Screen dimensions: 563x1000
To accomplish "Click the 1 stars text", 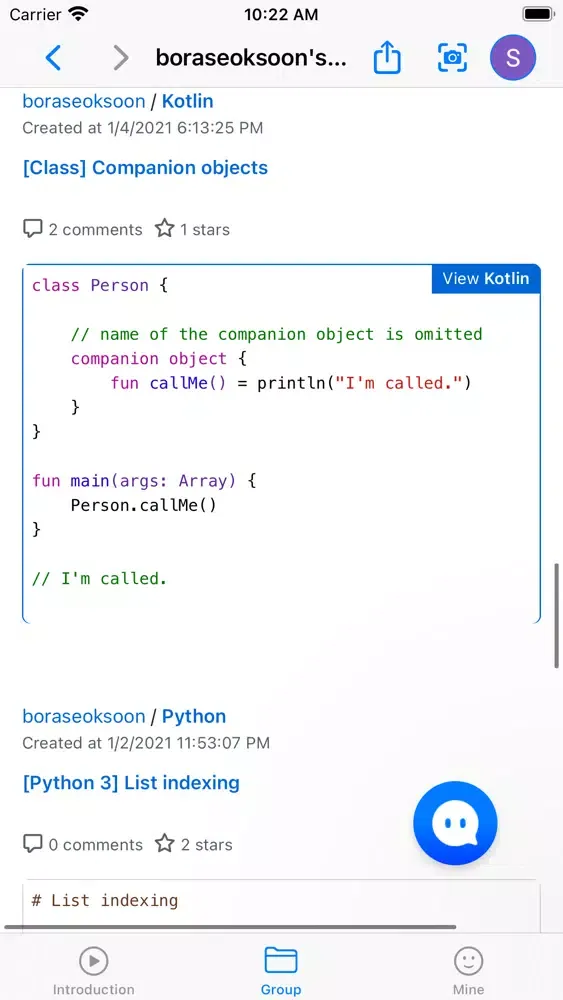I will pyautogui.click(x=205, y=230).
